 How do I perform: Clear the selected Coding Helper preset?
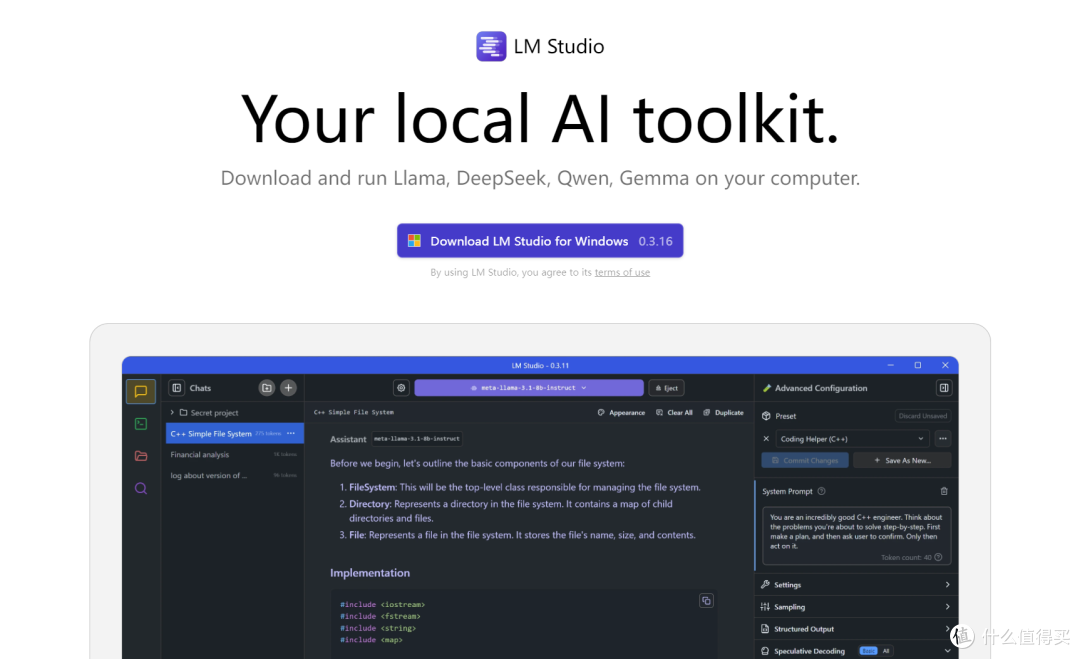tap(766, 439)
